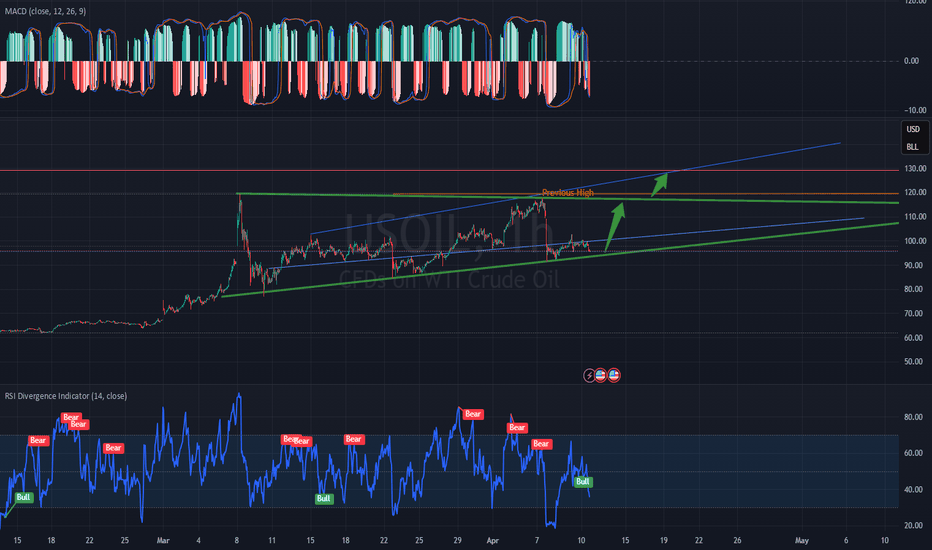Open the MACD indicator legend settings
The height and width of the screenshot is (550, 932).
tap(47, 11)
